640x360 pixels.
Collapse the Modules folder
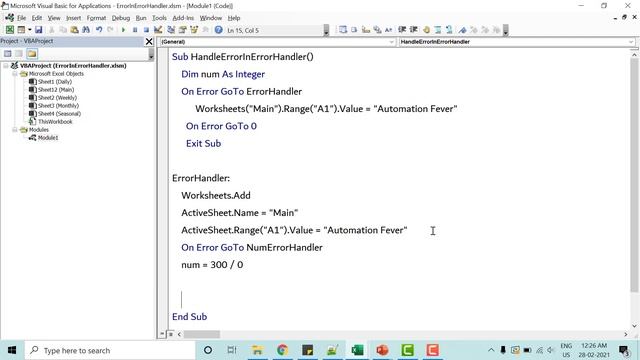[15, 129]
